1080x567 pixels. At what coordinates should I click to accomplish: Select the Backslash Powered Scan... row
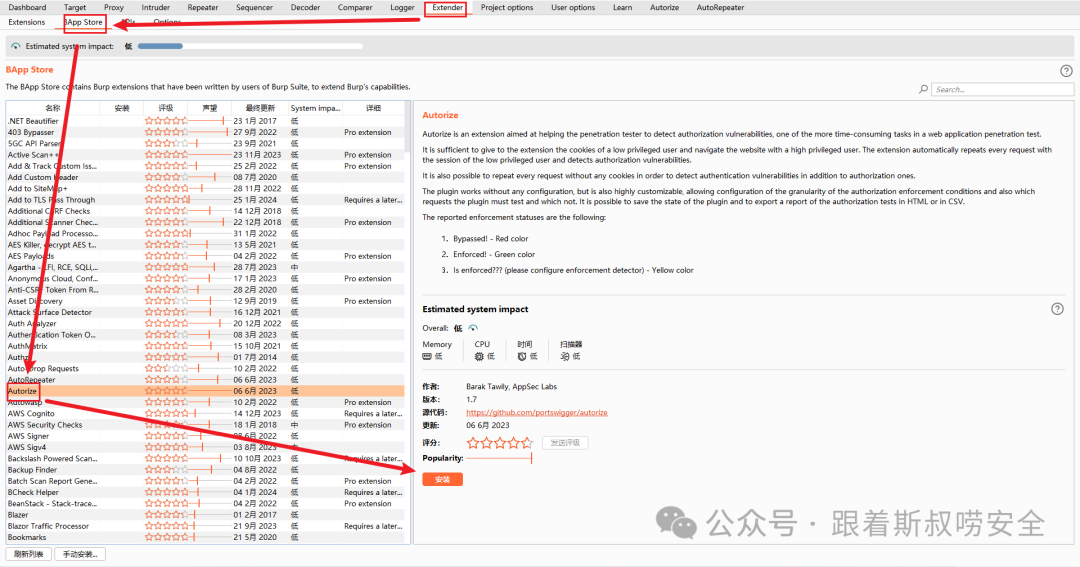point(205,458)
